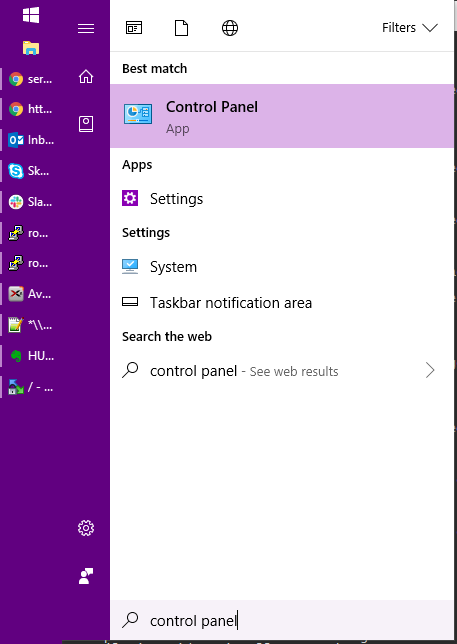Filter results by Apps icon
This screenshot has height=644, width=457.
point(134,28)
